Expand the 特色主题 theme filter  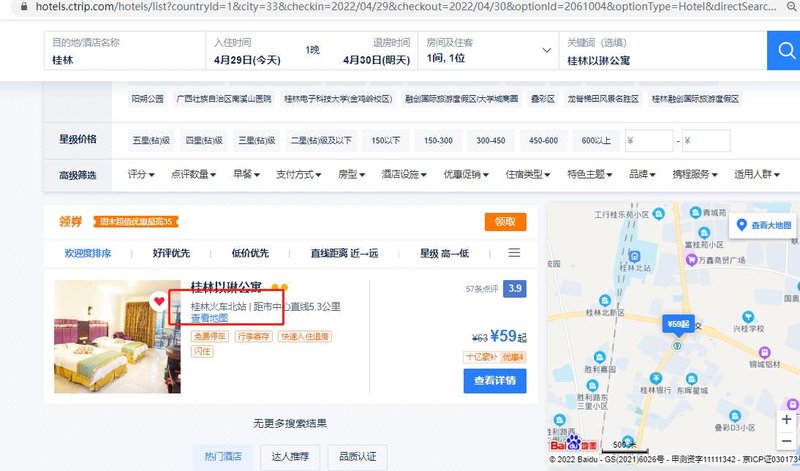pos(590,175)
